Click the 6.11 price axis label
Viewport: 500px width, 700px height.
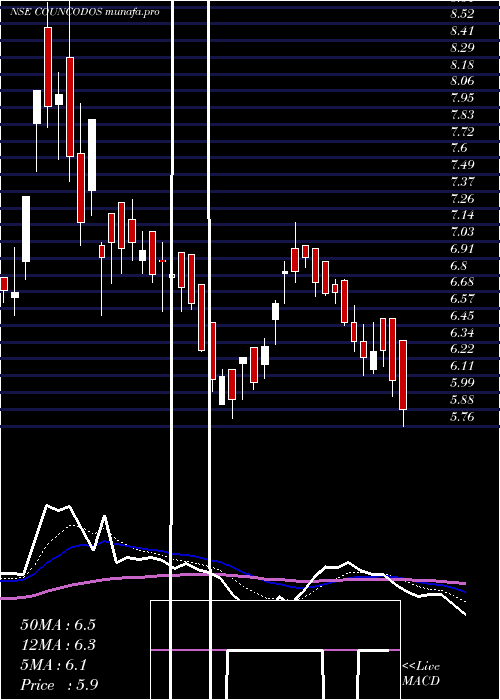(462, 366)
